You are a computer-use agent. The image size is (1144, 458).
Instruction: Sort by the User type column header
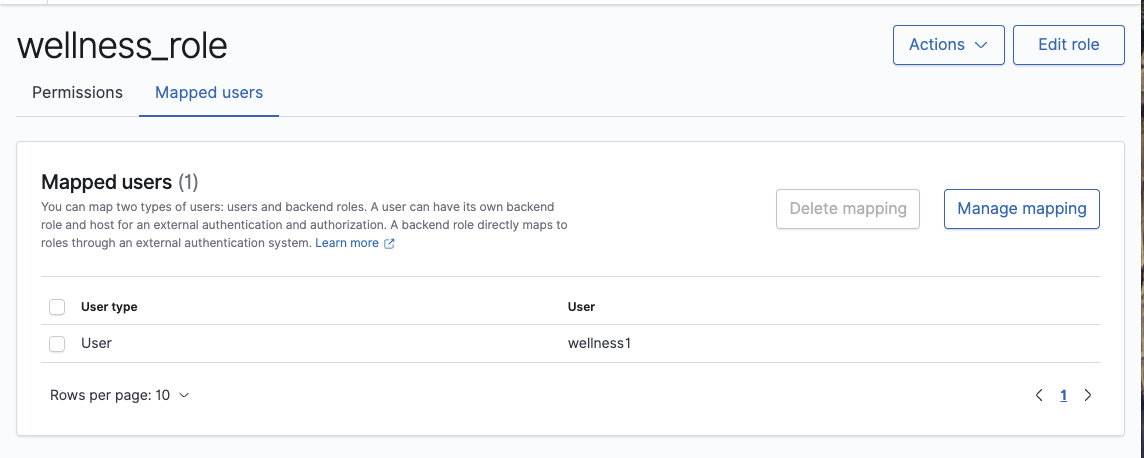109,307
